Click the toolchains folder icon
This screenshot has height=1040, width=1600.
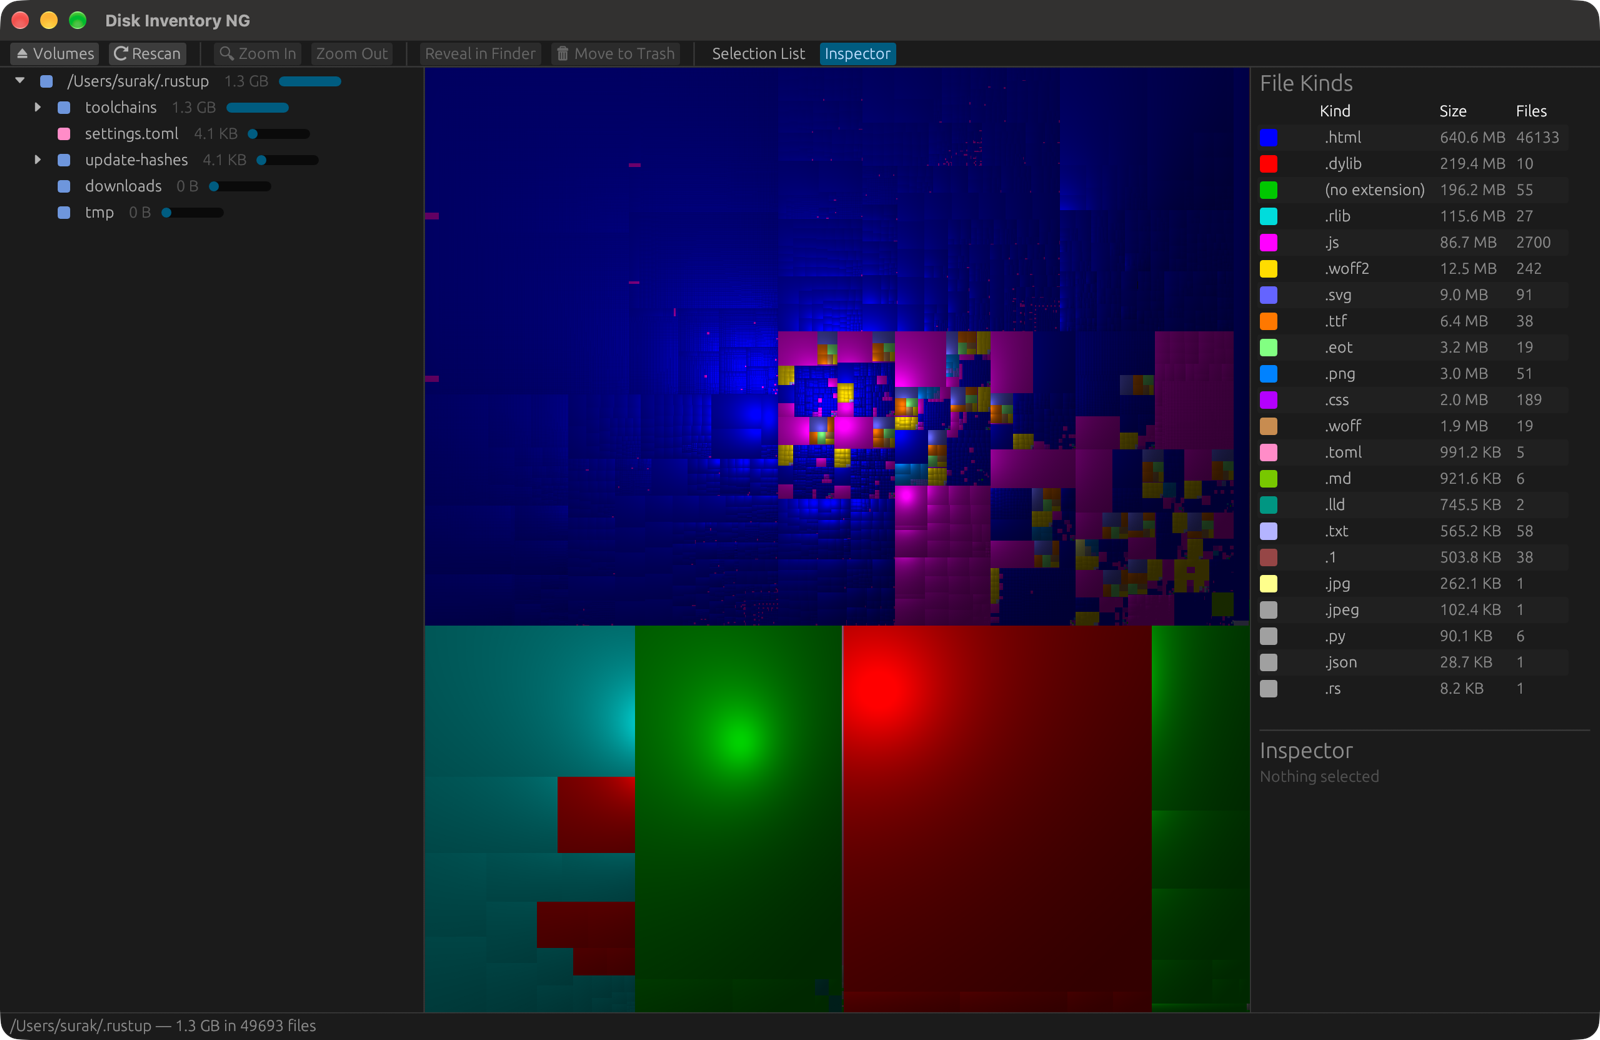(x=64, y=107)
